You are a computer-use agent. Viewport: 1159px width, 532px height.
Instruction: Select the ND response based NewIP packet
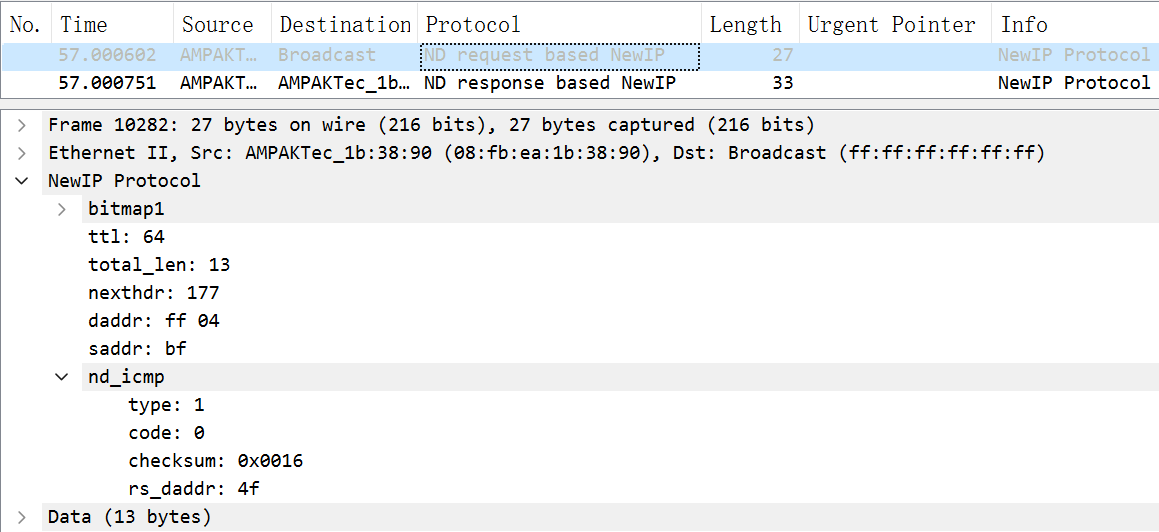click(549, 83)
